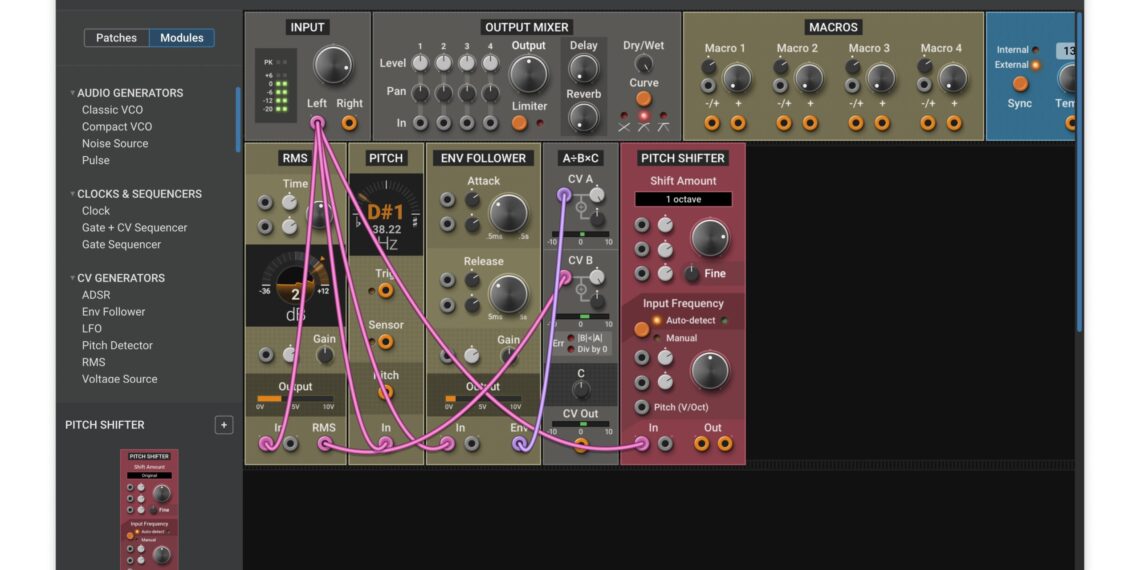Choose Pitch Detector from CV Generators list
Viewport: 1140px width, 570px height.
tap(117, 345)
